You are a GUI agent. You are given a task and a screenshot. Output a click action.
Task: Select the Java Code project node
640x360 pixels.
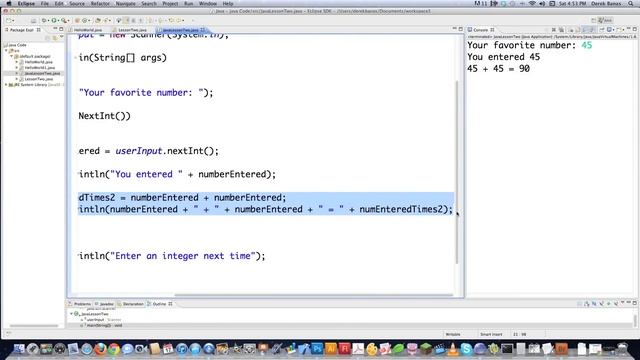(18, 45)
